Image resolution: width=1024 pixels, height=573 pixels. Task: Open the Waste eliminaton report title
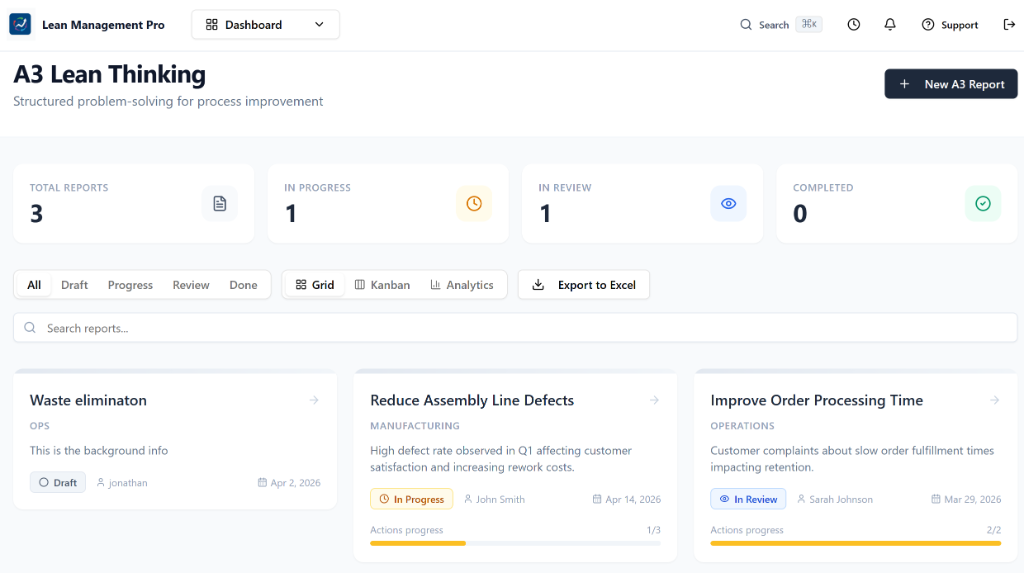tap(88, 400)
